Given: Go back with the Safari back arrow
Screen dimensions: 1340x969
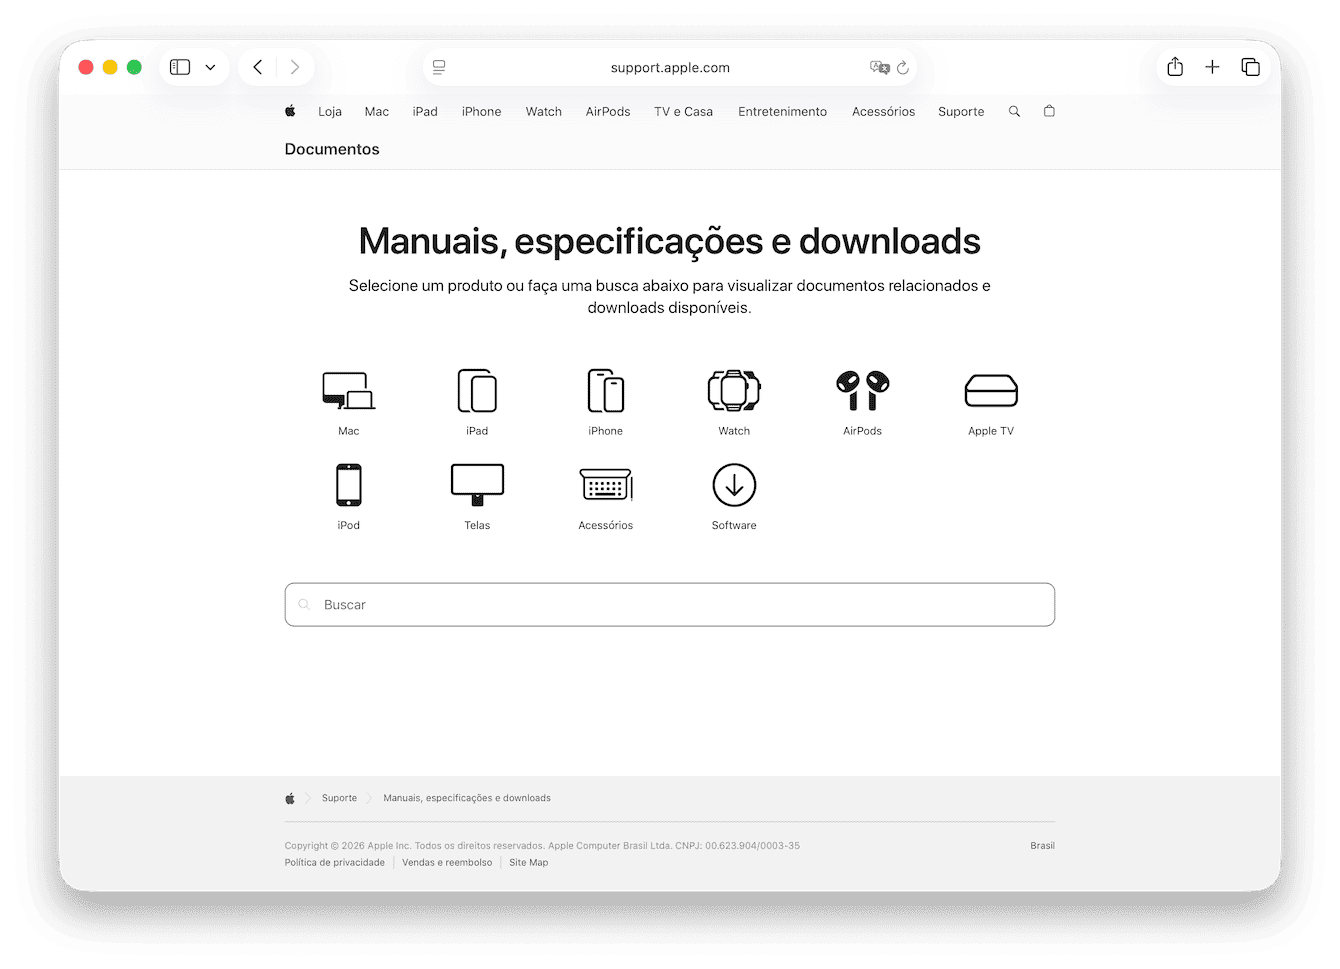Looking at the screenshot, I should (258, 67).
